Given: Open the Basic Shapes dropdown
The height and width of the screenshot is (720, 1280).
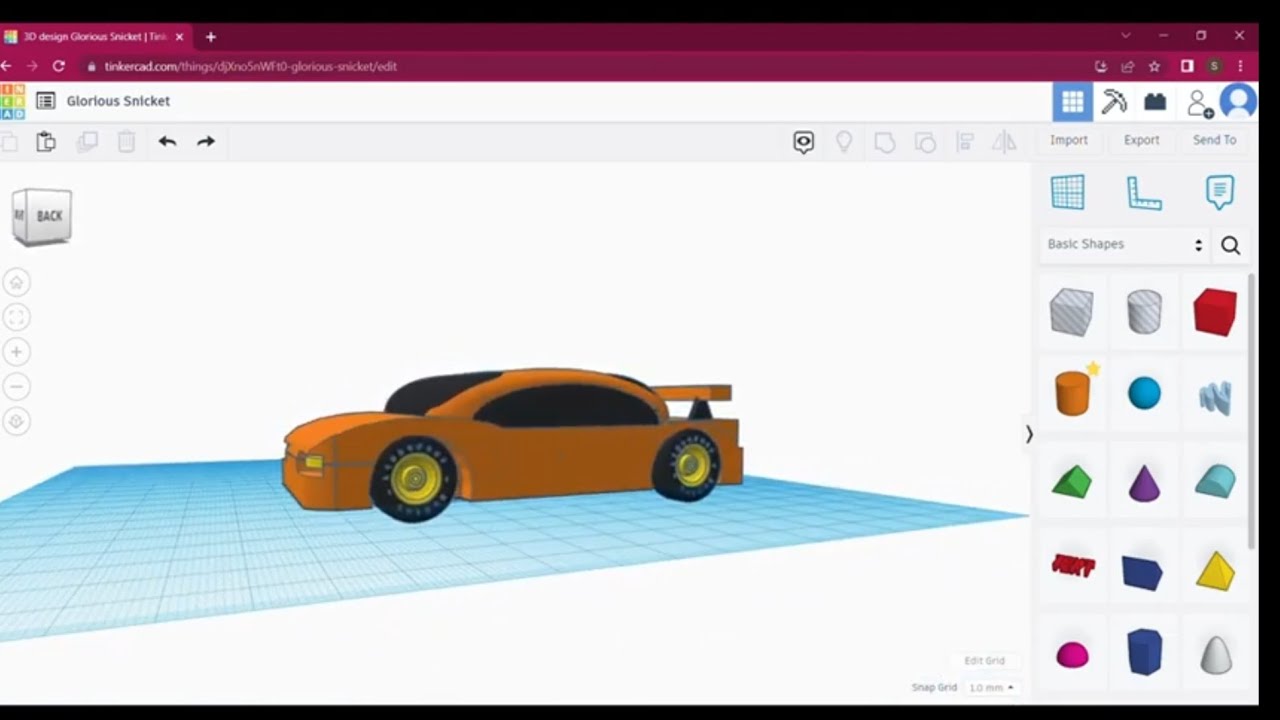Looking at the screenshot, I should (x=1125, y=244).
